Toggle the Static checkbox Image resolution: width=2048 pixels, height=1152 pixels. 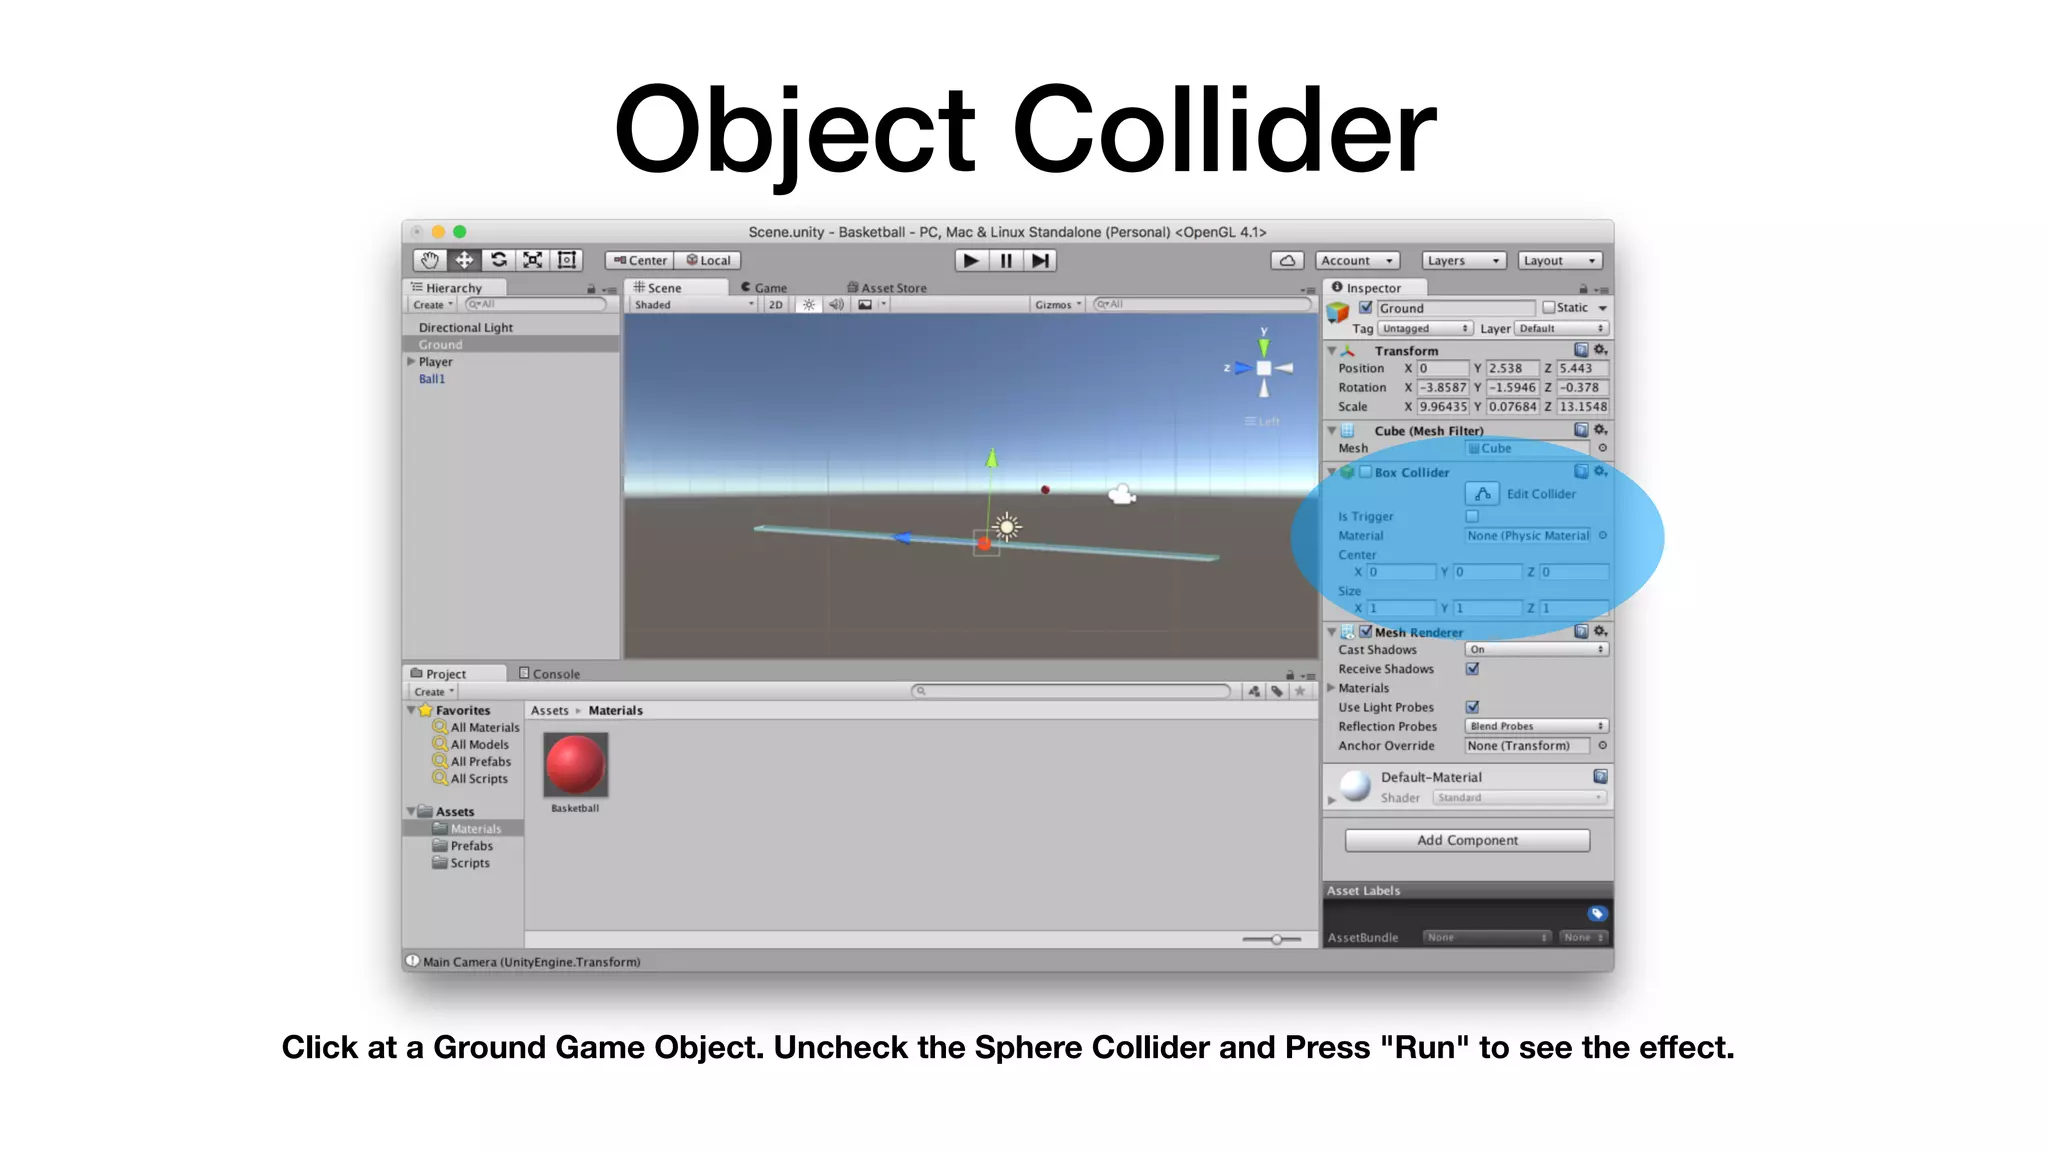(1548, 308)
